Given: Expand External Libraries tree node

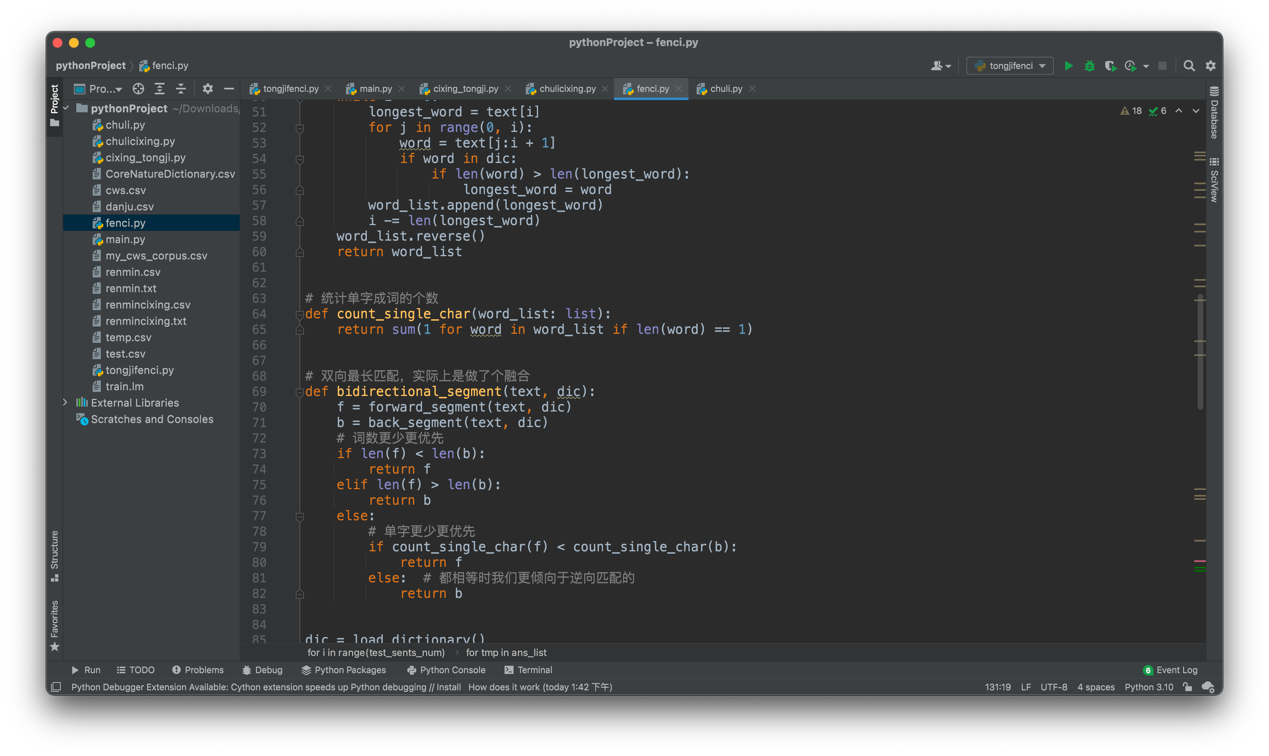Looking at the screenshot, I should click(66, 403).
